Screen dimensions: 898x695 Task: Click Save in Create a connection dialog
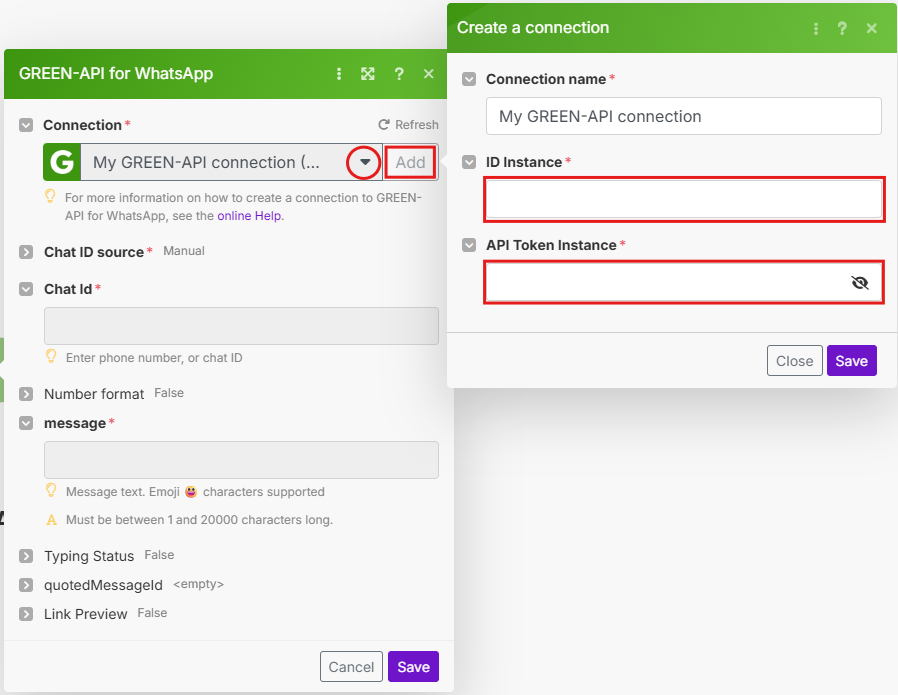[x=851, y=361]
